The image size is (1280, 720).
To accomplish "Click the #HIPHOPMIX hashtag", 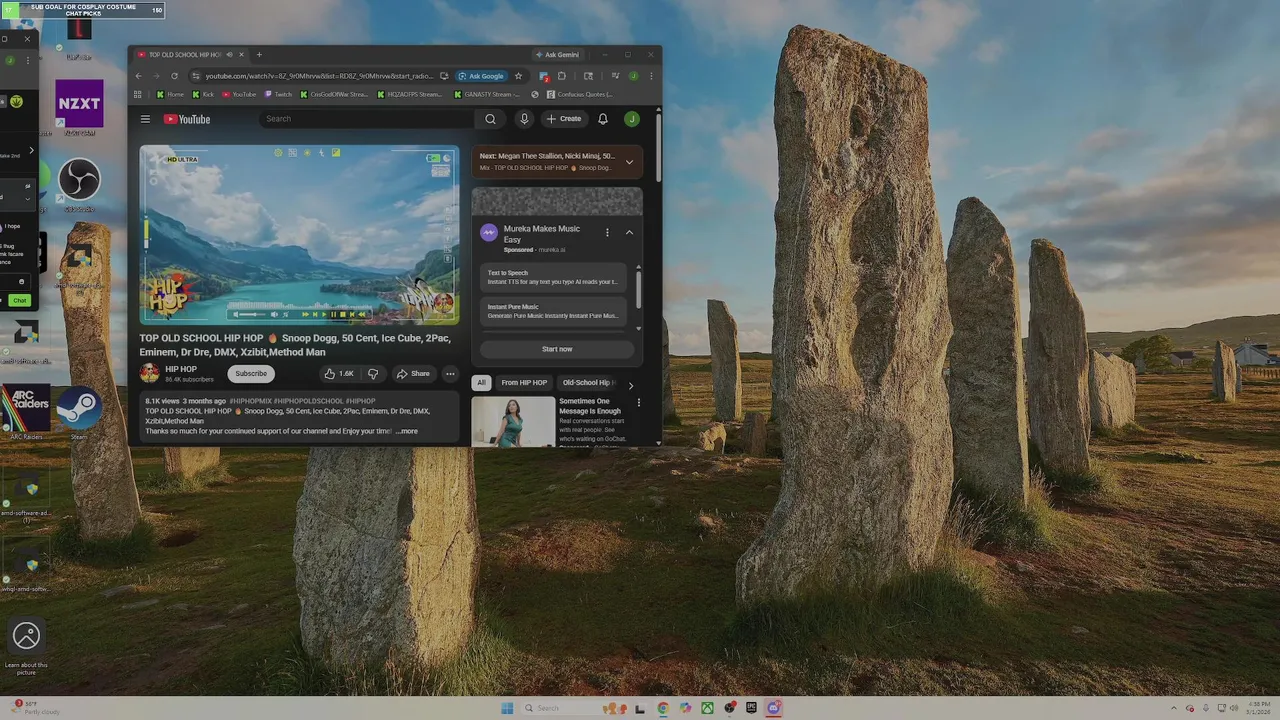I will tap(251, 401).
